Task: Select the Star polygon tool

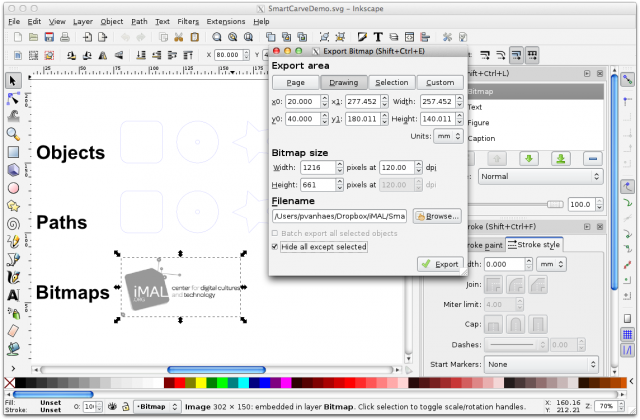Action: pos(13,206)
